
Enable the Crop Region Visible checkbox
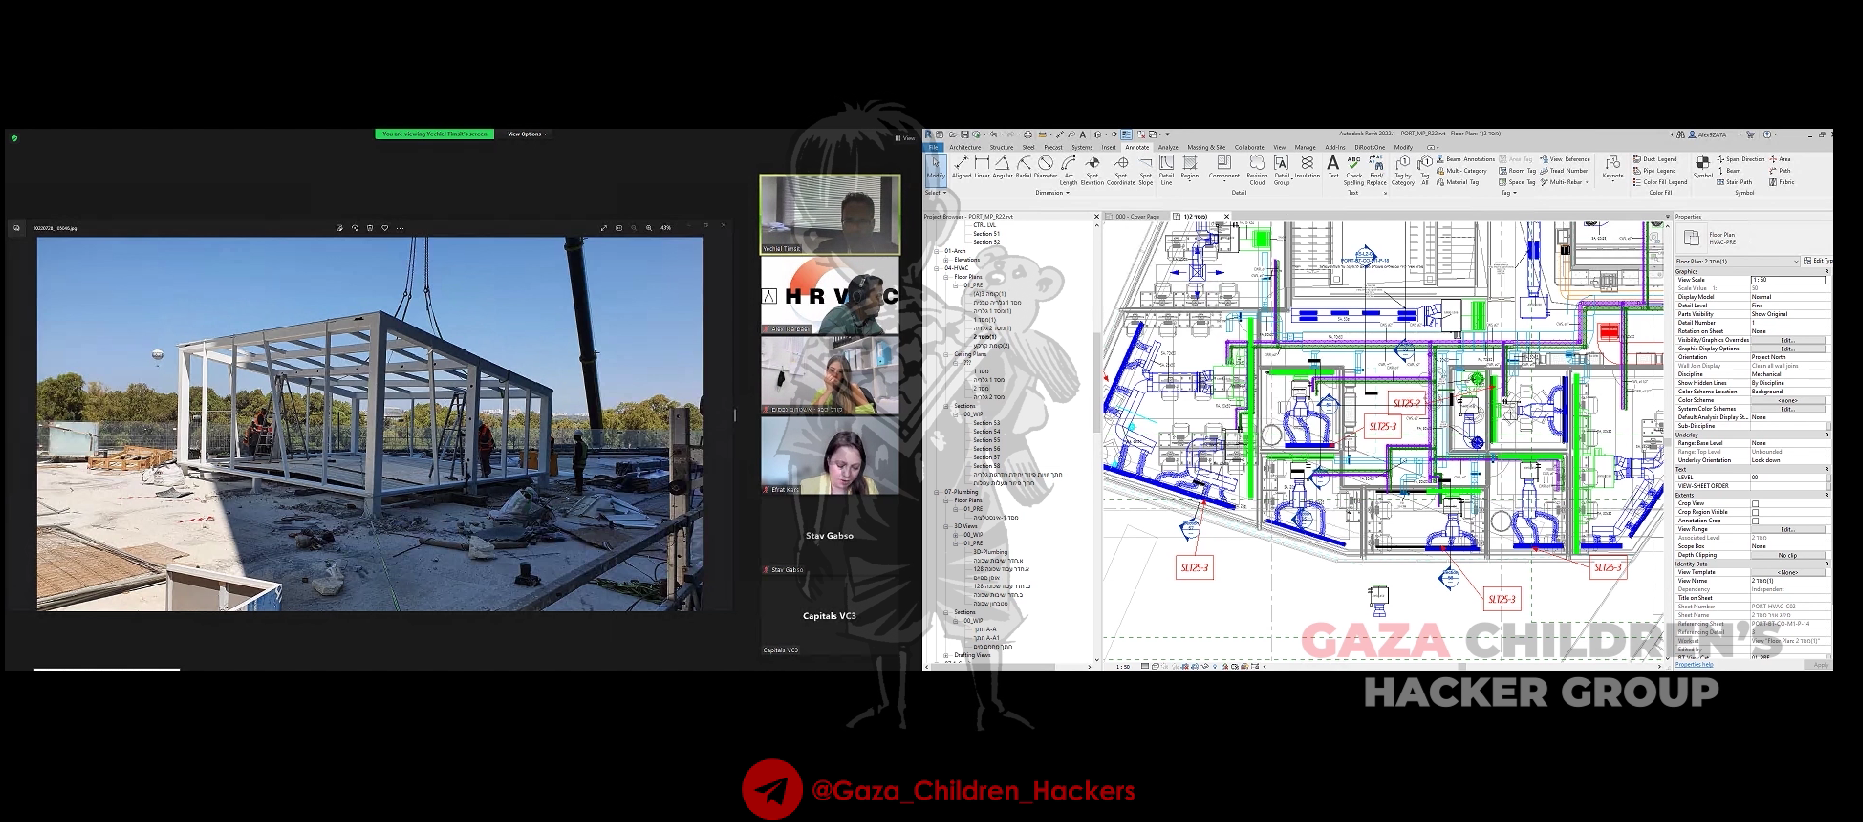[1755, 512]
